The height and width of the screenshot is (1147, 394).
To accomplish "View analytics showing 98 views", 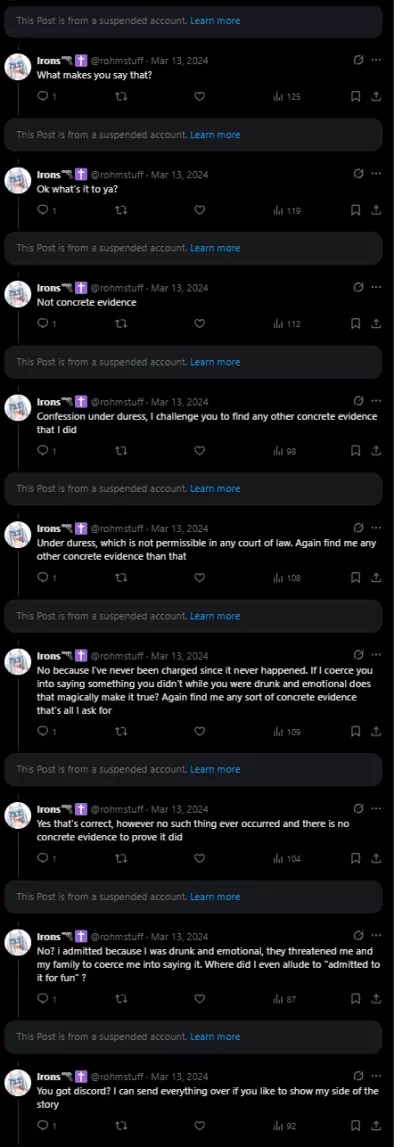I will [x=284, y=451].
